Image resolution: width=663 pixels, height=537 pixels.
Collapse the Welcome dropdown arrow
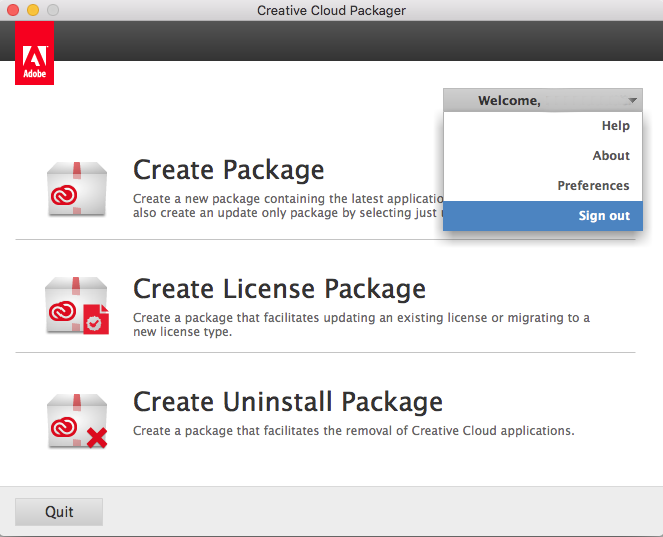[632, 101]
